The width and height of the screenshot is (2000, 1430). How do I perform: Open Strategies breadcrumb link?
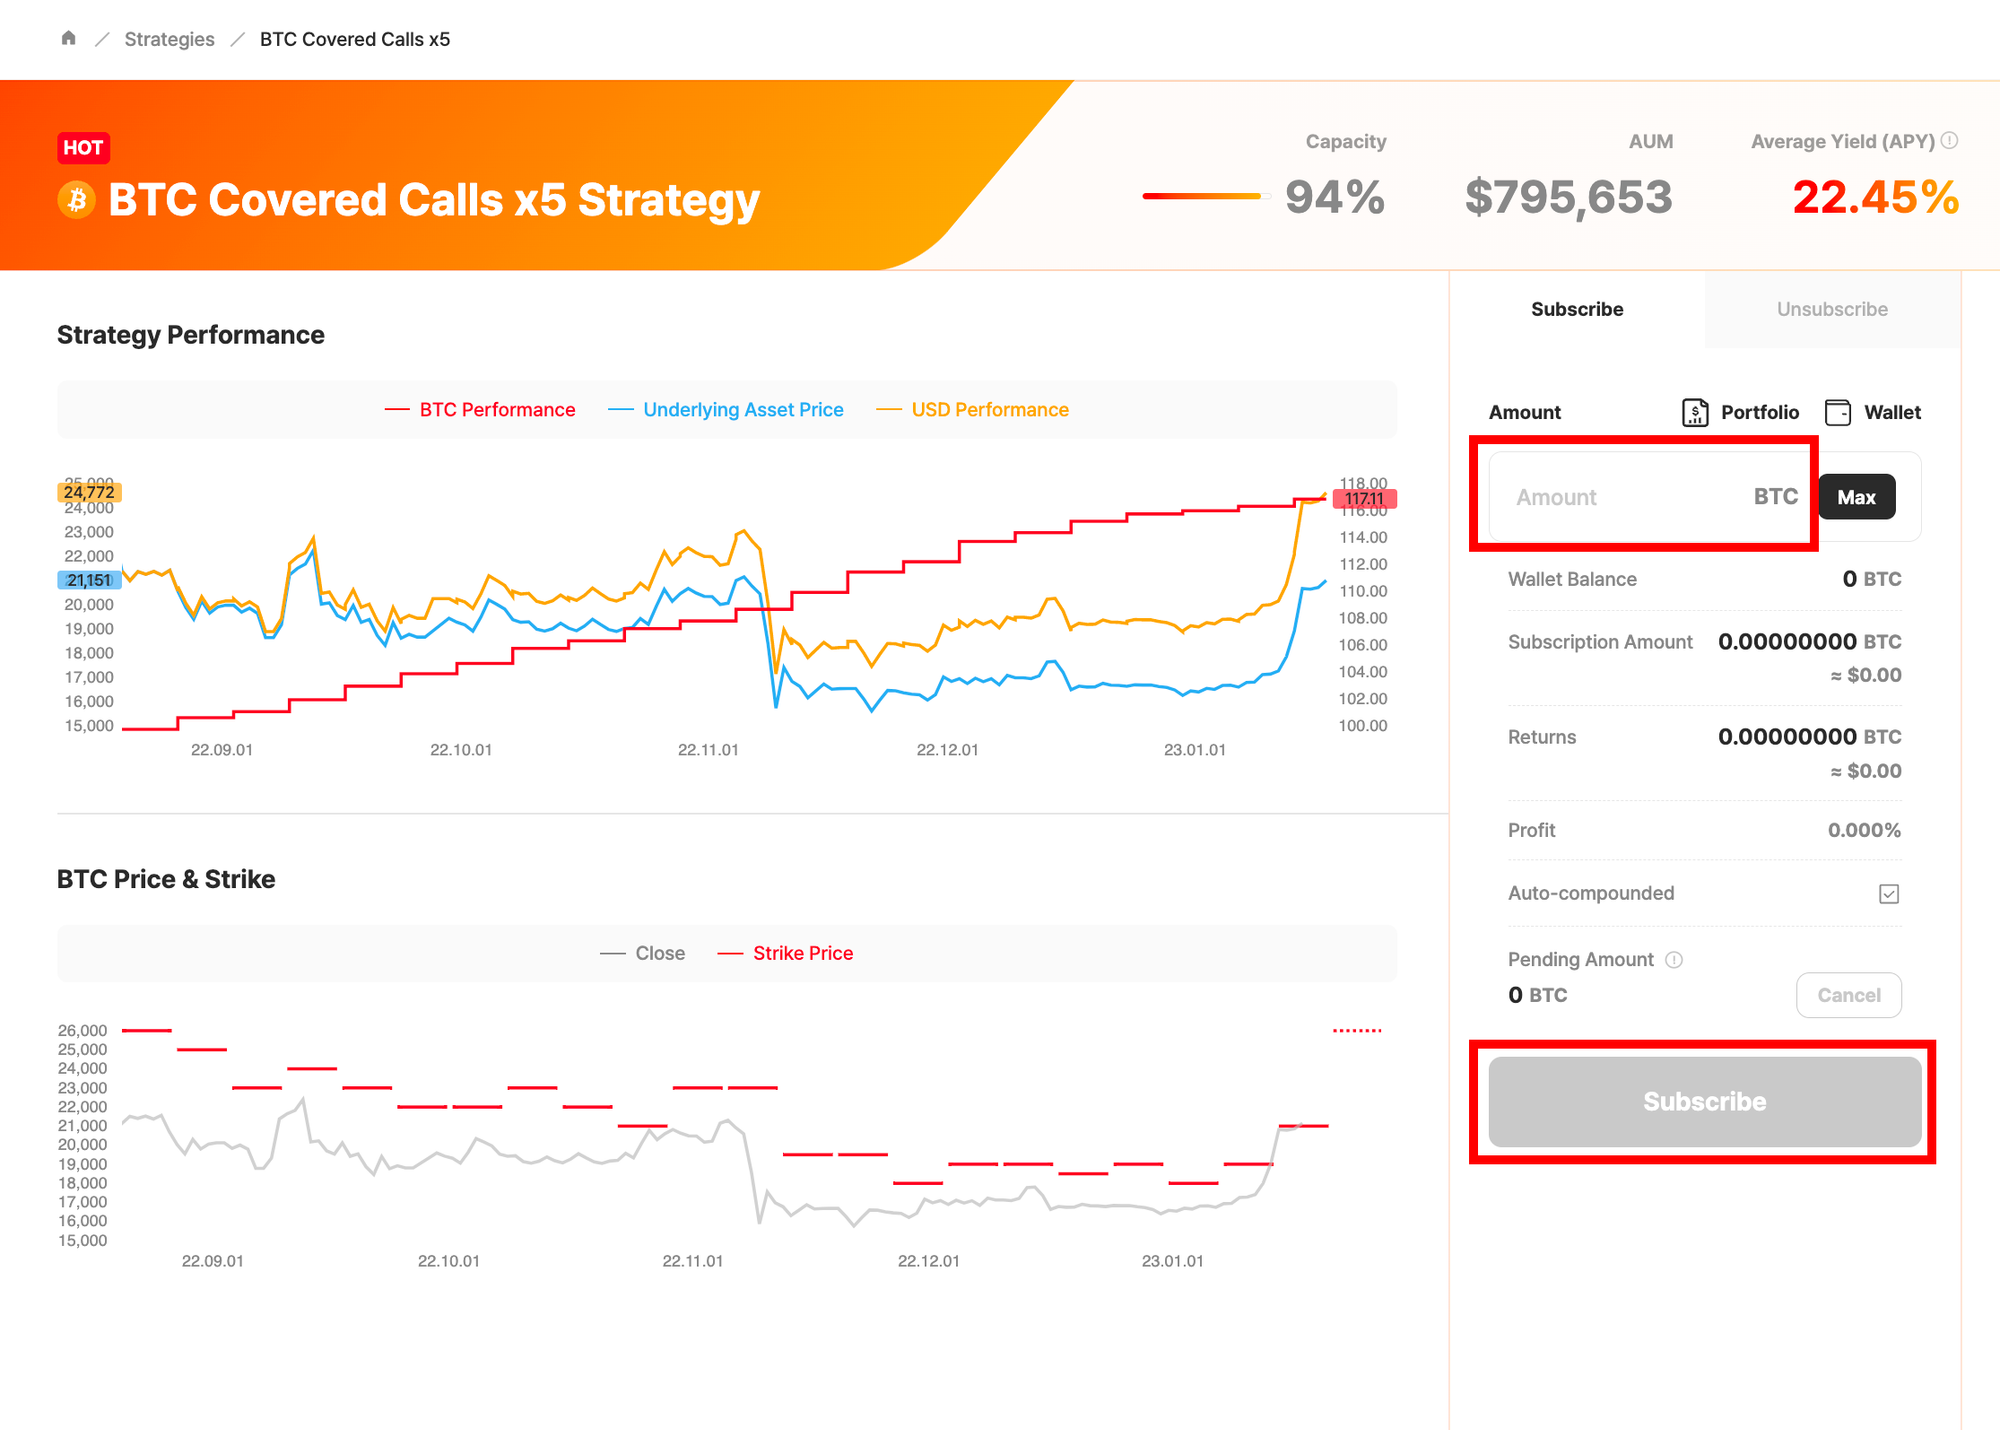169,39
